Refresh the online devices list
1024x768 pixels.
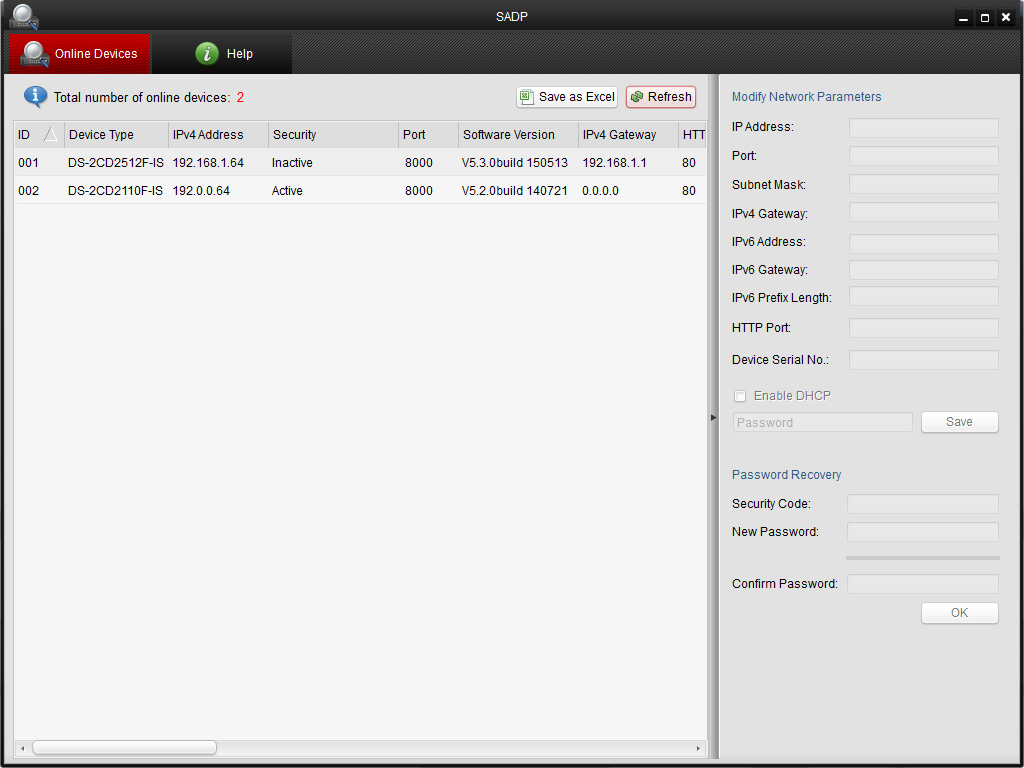click(x=661, y=97)
